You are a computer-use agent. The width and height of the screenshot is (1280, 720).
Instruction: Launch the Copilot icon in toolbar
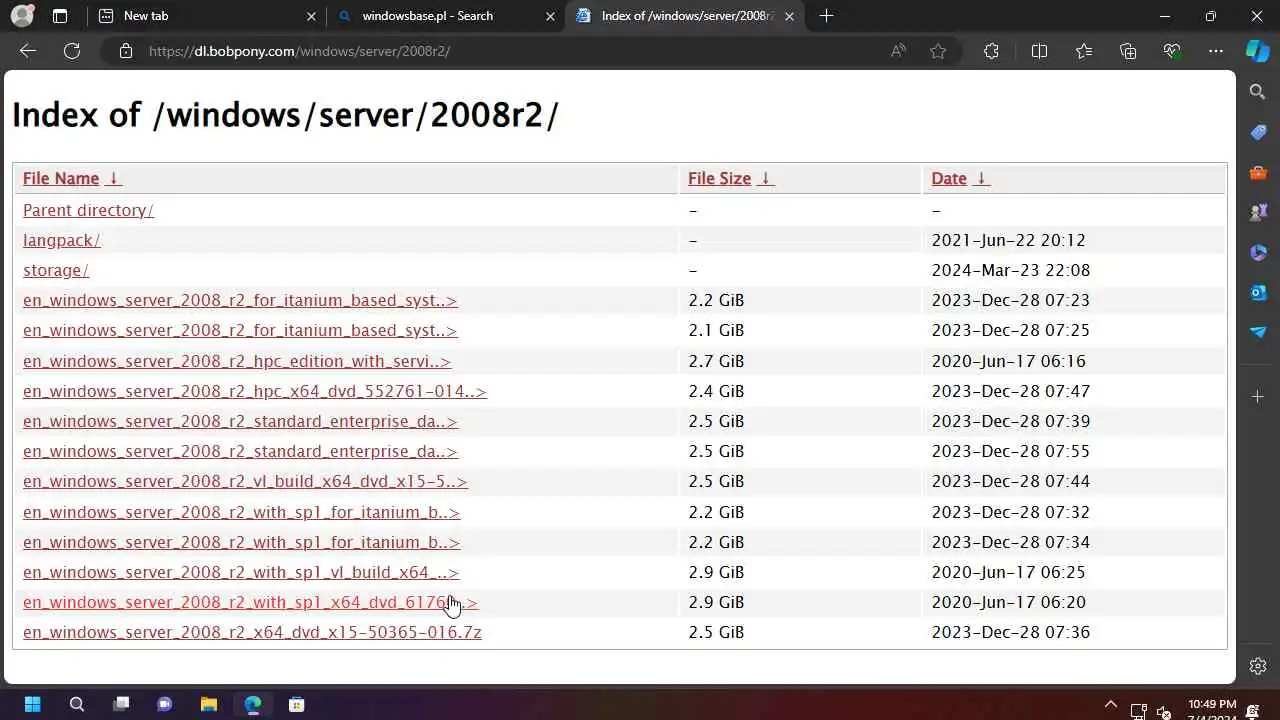point(1258,51)
